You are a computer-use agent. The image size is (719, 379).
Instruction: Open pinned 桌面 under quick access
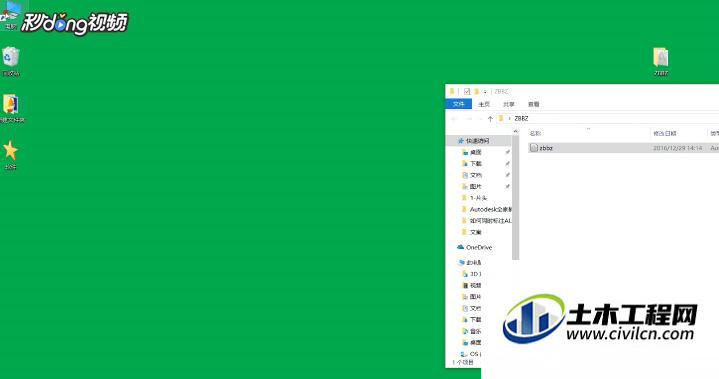coord(476,152)
